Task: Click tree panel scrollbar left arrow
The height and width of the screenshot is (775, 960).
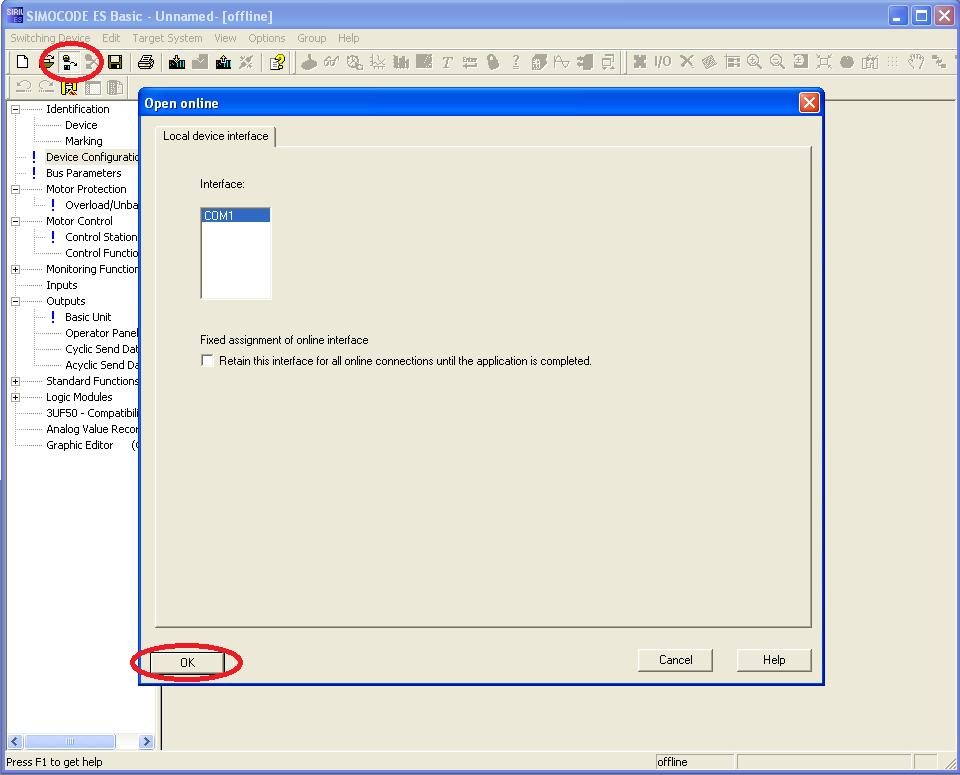Action: click(x=15, y=741)
